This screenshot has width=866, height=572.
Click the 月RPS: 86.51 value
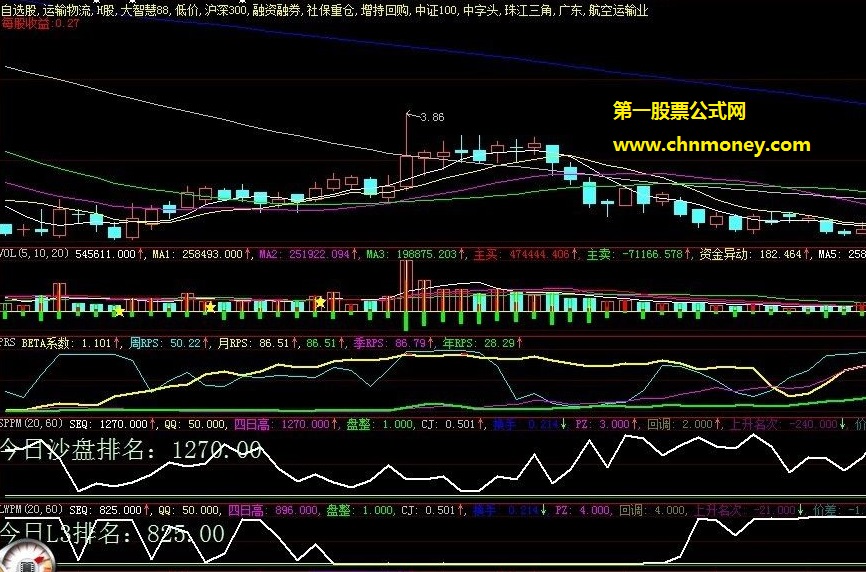[x=253, y=343]
